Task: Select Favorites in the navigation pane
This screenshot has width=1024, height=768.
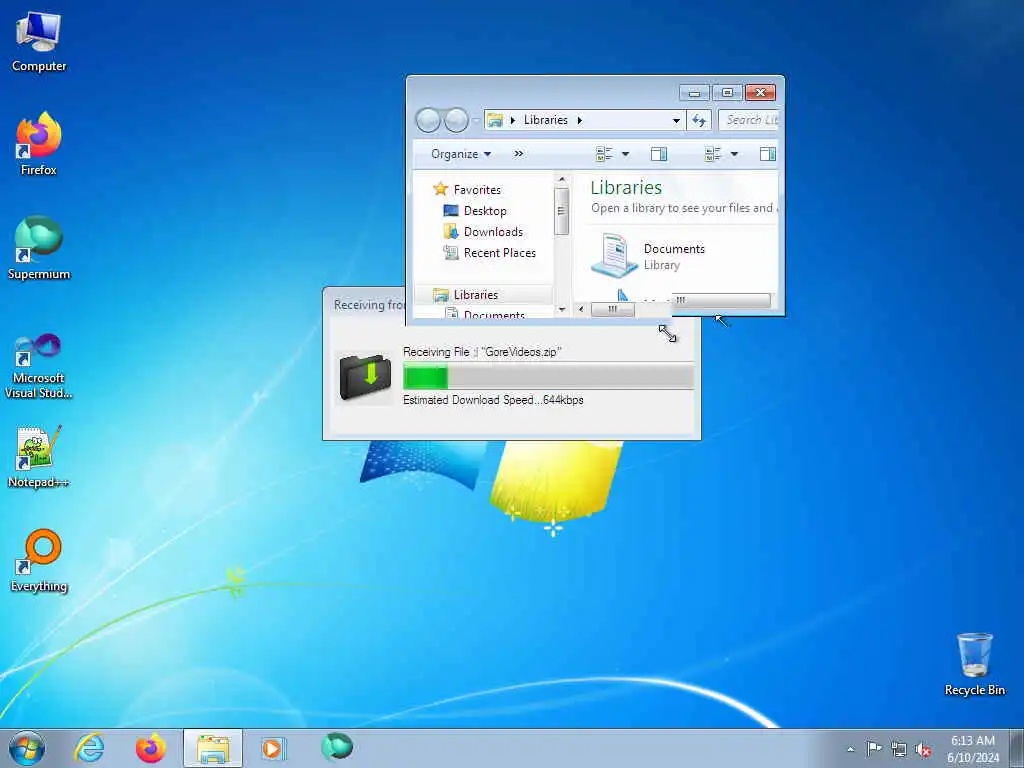Action: click(x=477, y=189)
